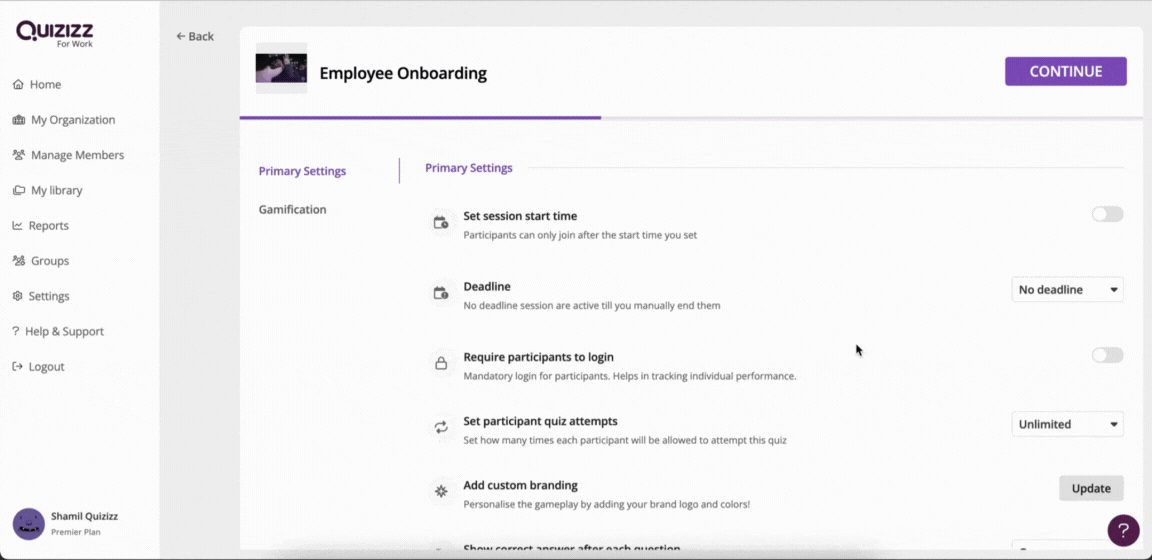This screenshot has height=560, width=1152.
Task: Click the Employee Onboarding quiz thumbnail
Action: coord(281,68)
